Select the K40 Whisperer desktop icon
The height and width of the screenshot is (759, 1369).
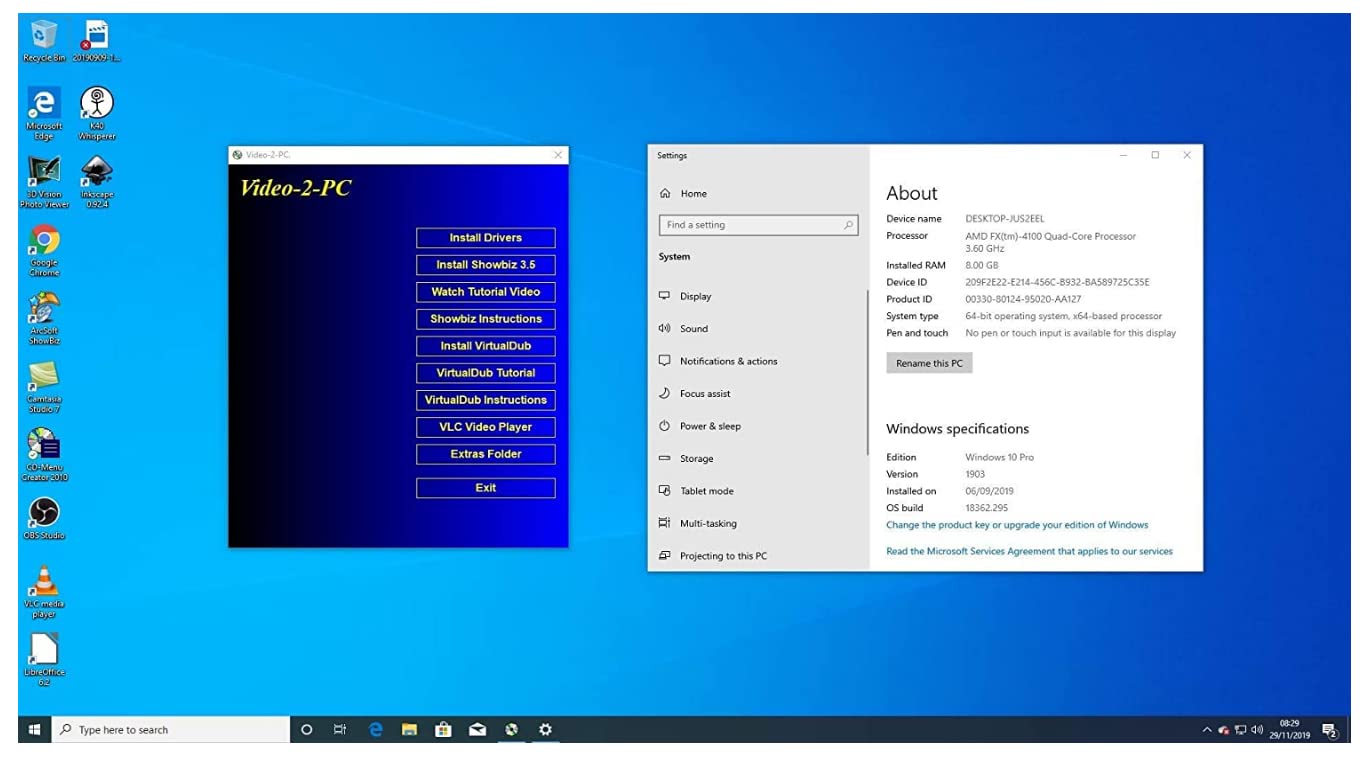tap(97, 106)
